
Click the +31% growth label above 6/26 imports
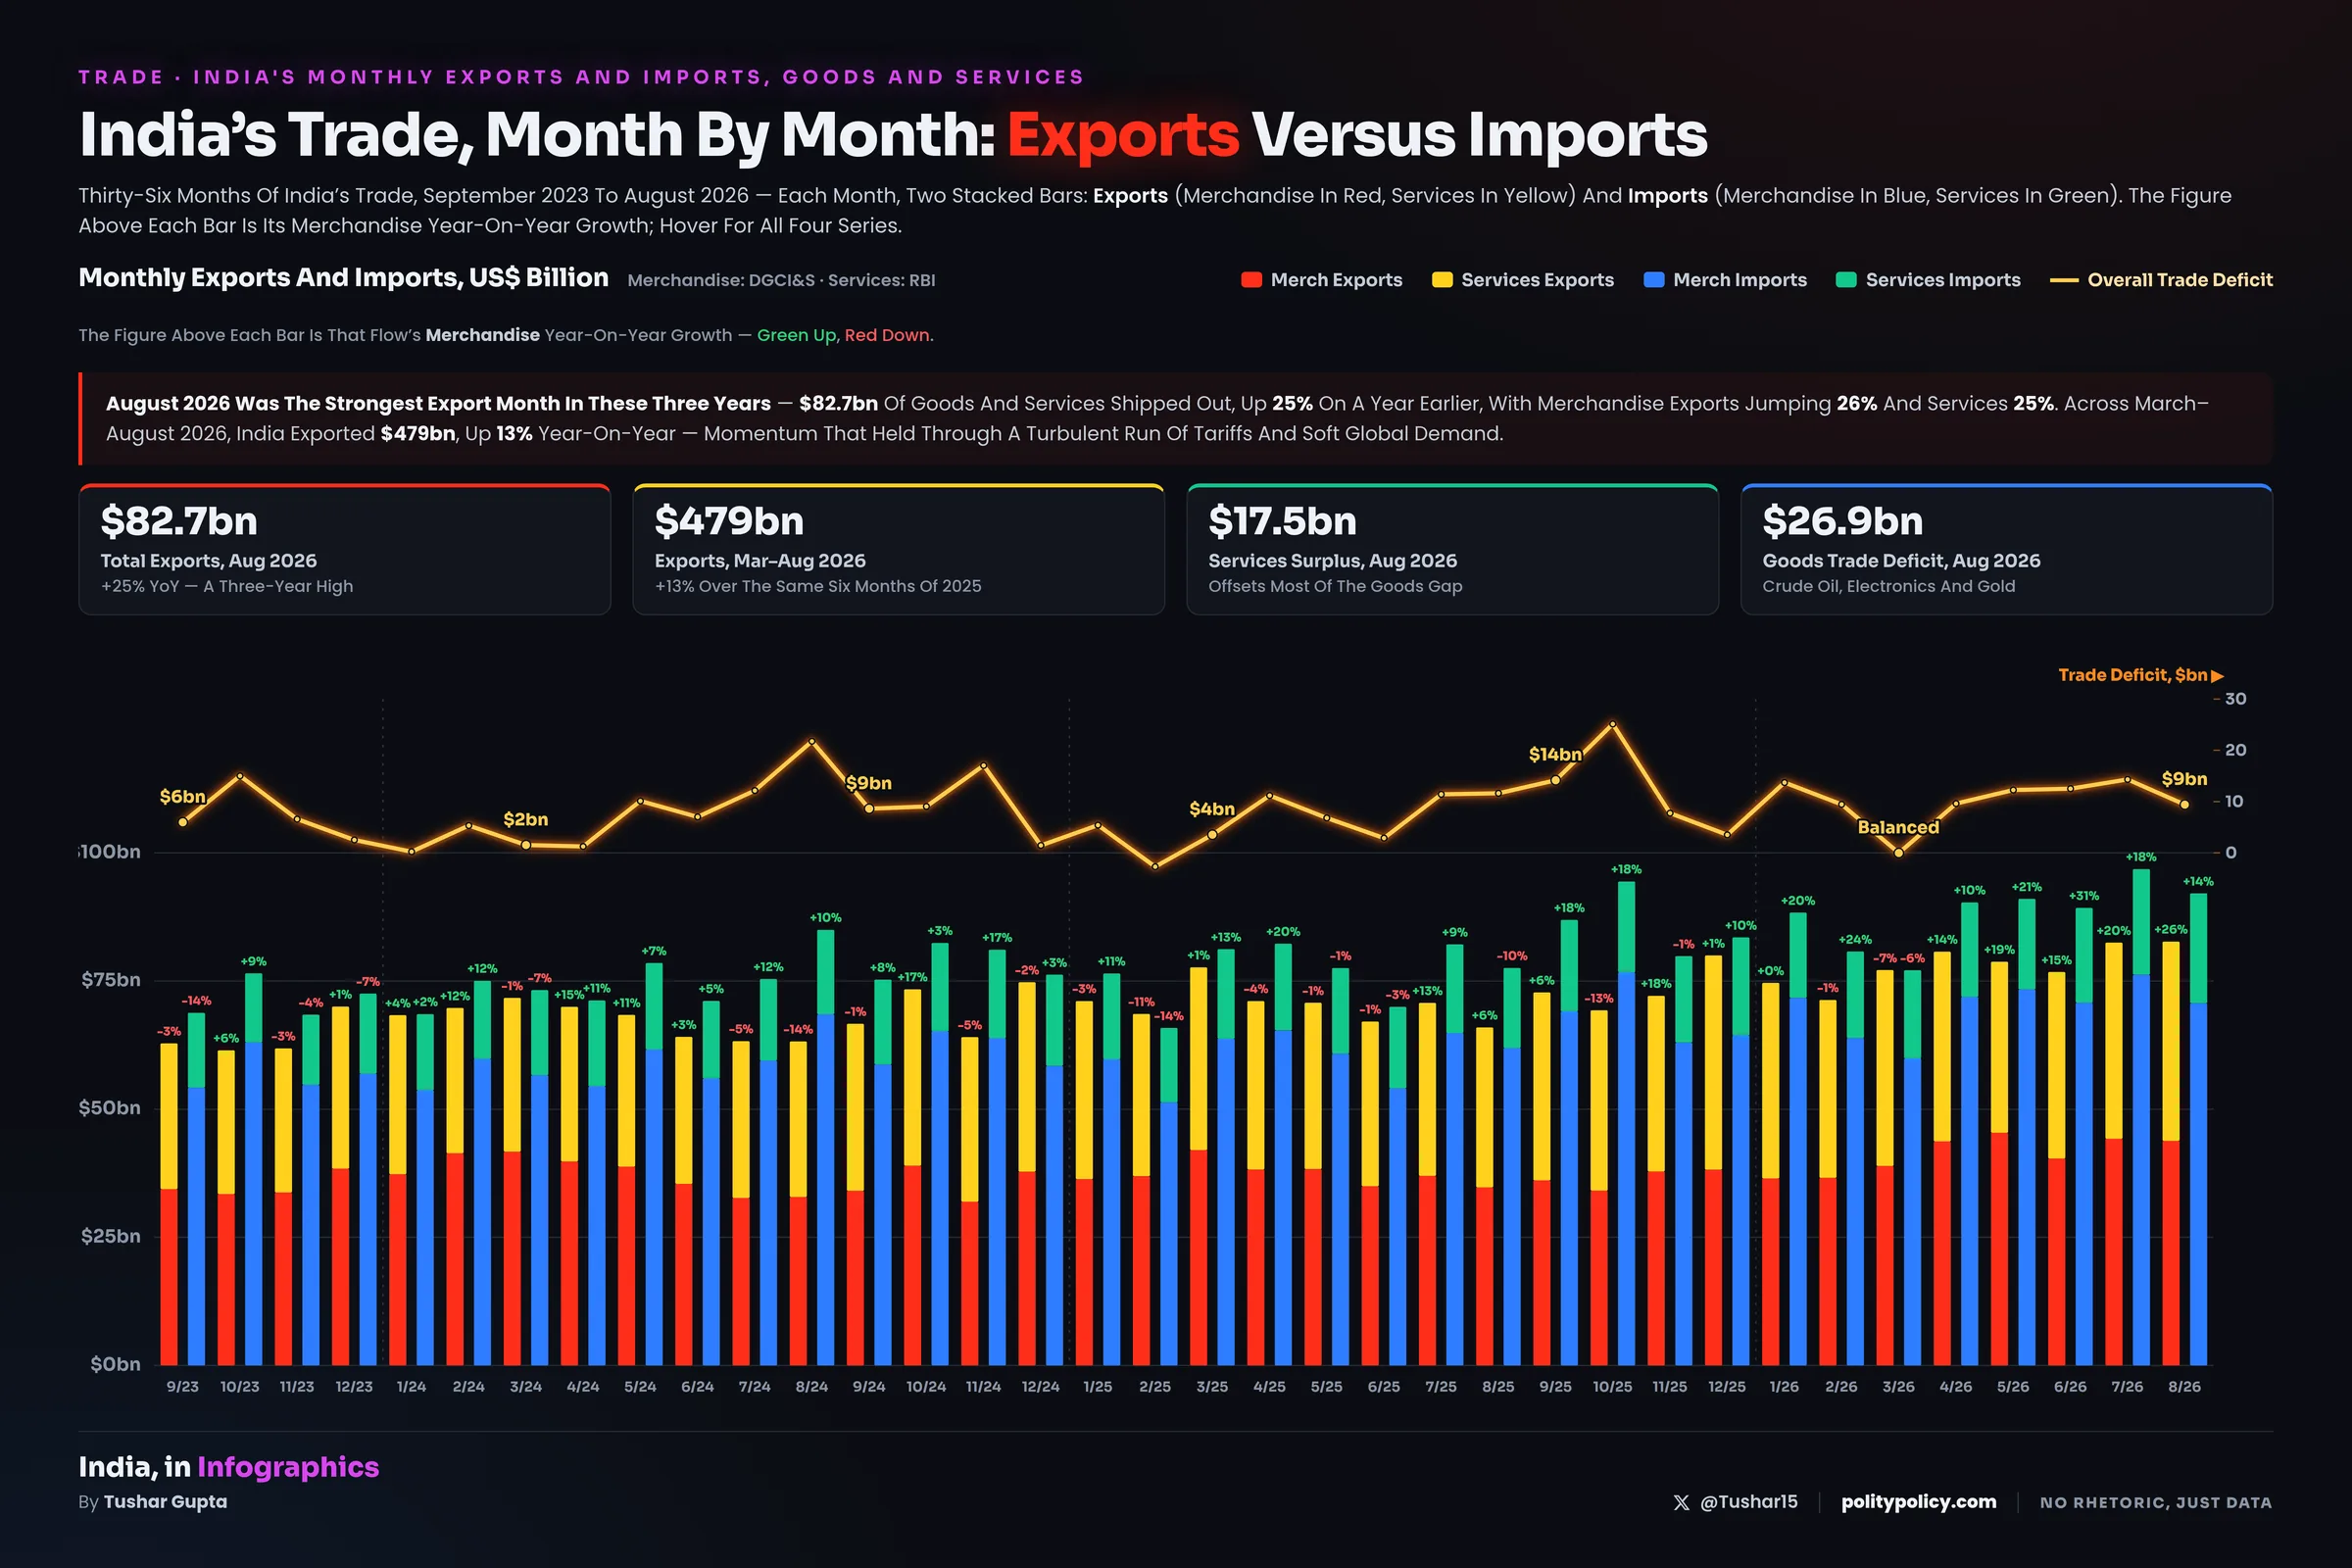(x=2084, y=896)
